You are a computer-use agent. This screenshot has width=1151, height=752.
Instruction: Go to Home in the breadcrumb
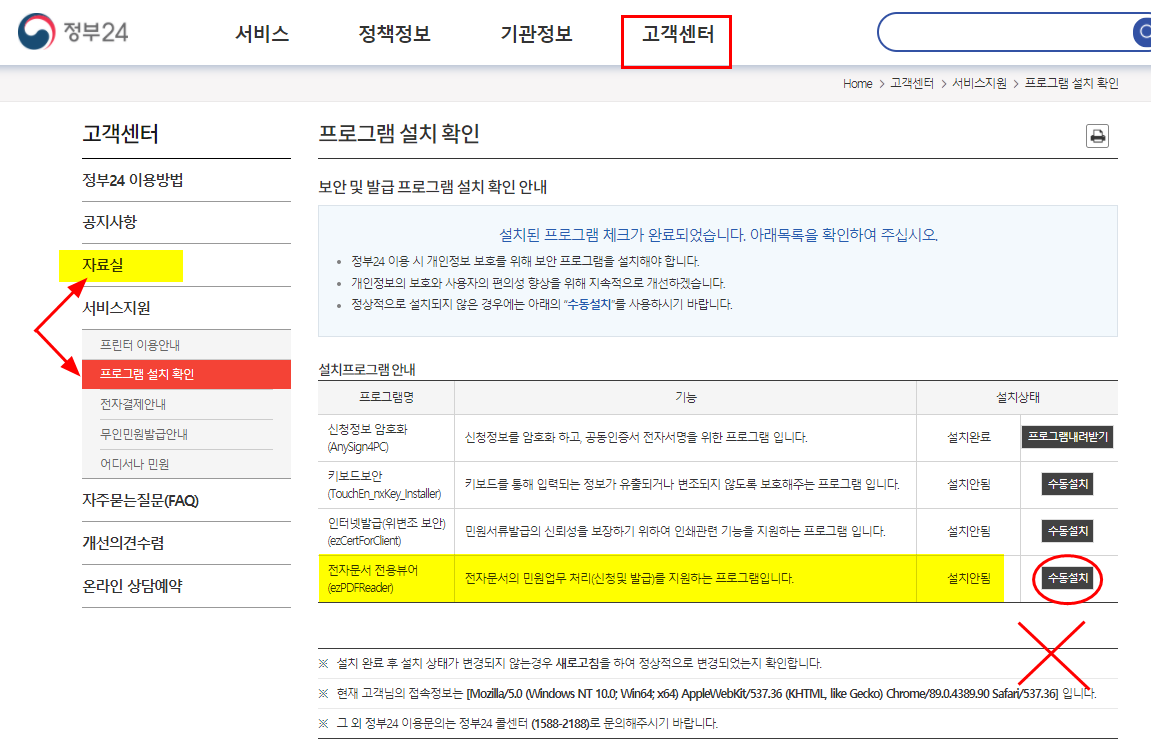click(857, 84)
